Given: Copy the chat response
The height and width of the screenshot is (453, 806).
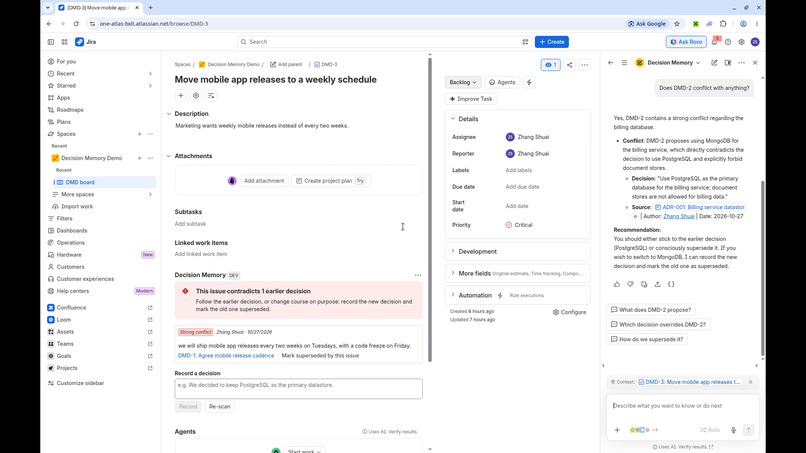Looking at the screenshot, I should click(644, 284).
